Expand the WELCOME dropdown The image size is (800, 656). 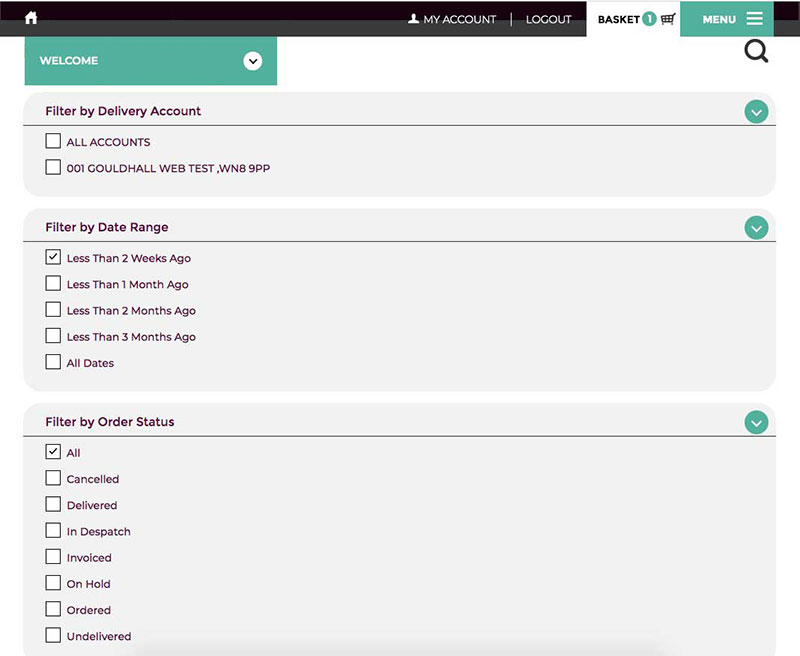(253, 61)
